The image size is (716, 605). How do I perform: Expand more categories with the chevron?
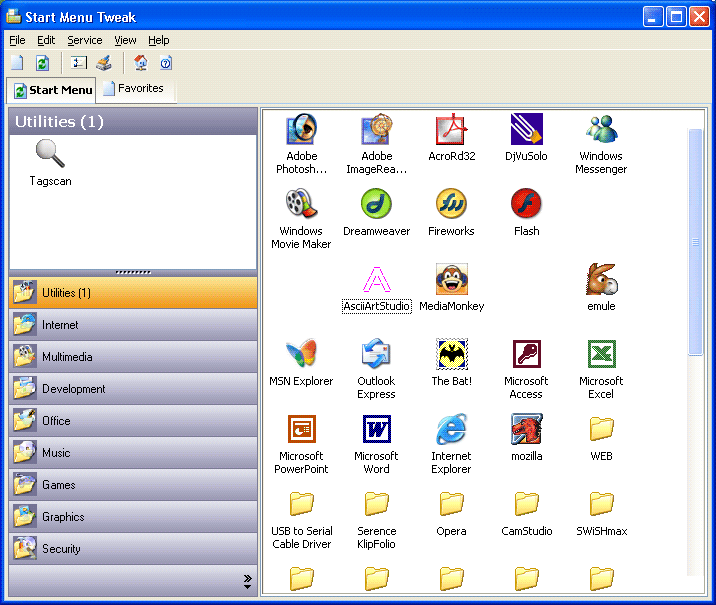coord(247,581)
